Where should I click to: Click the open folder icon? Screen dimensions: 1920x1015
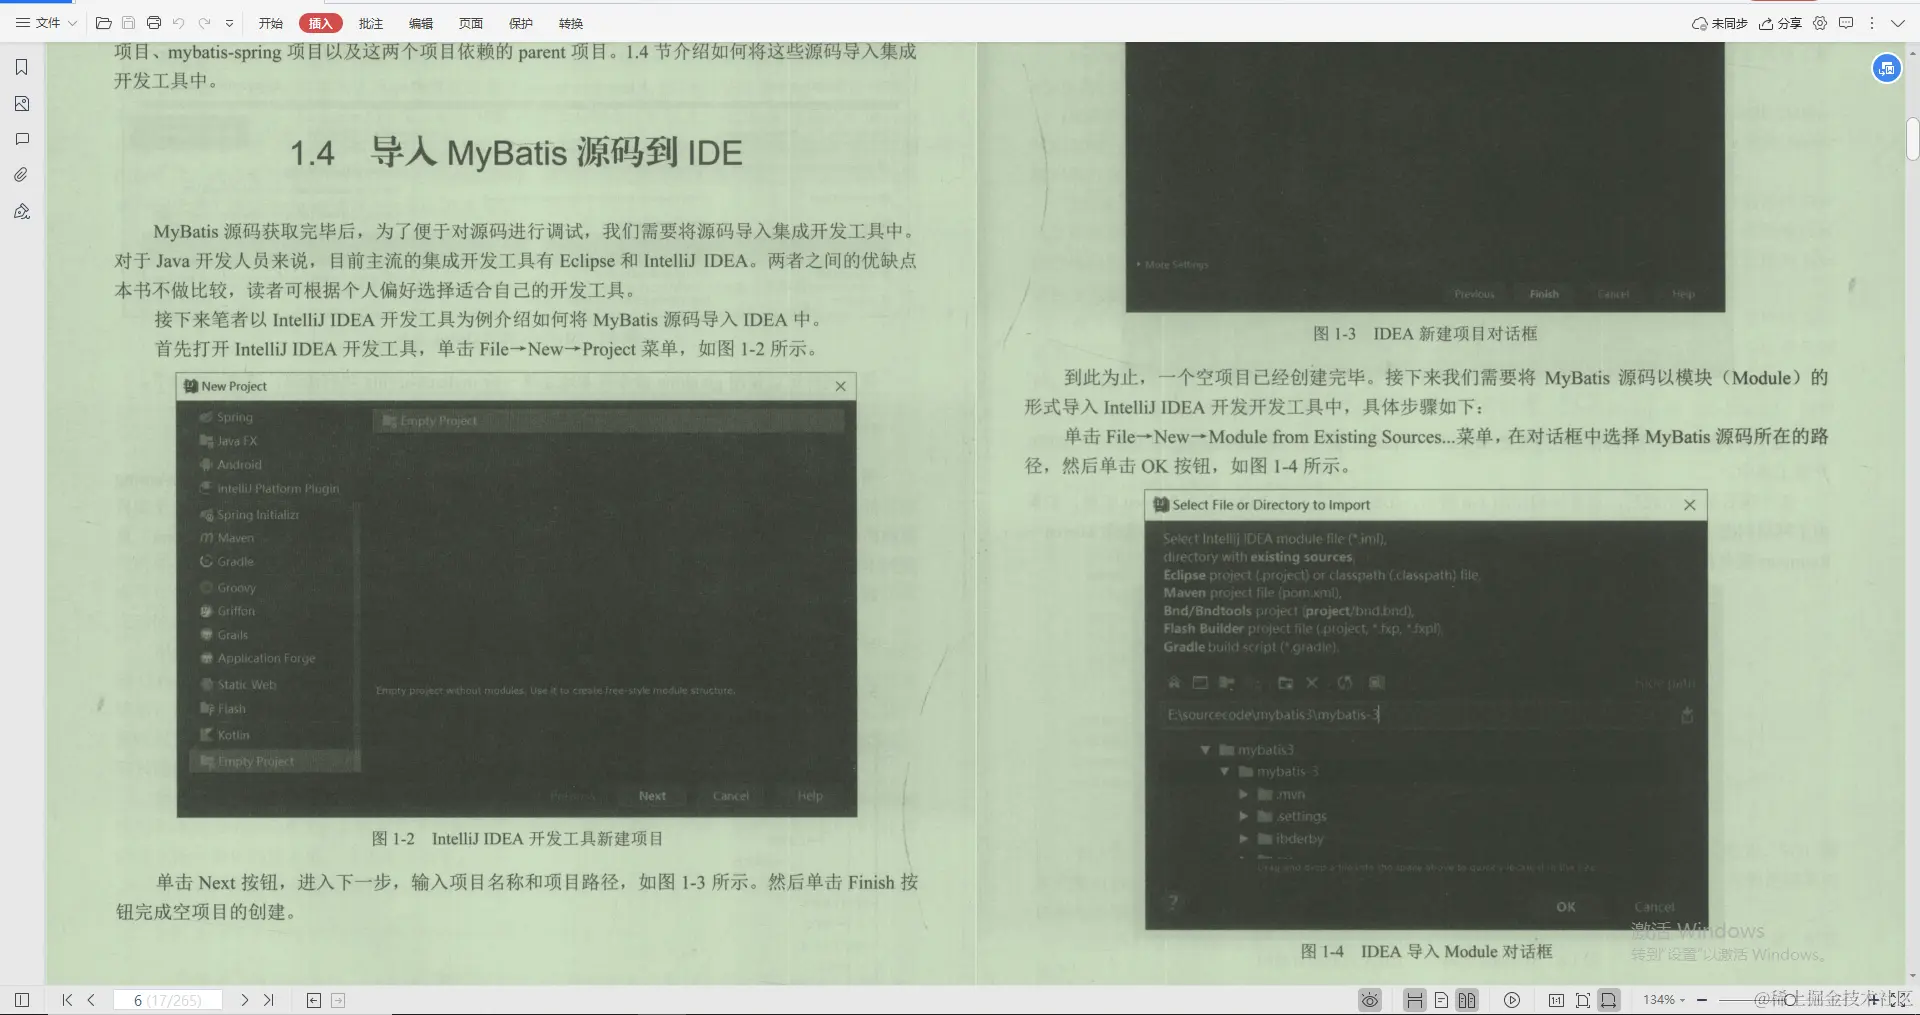tap(103, 23)
